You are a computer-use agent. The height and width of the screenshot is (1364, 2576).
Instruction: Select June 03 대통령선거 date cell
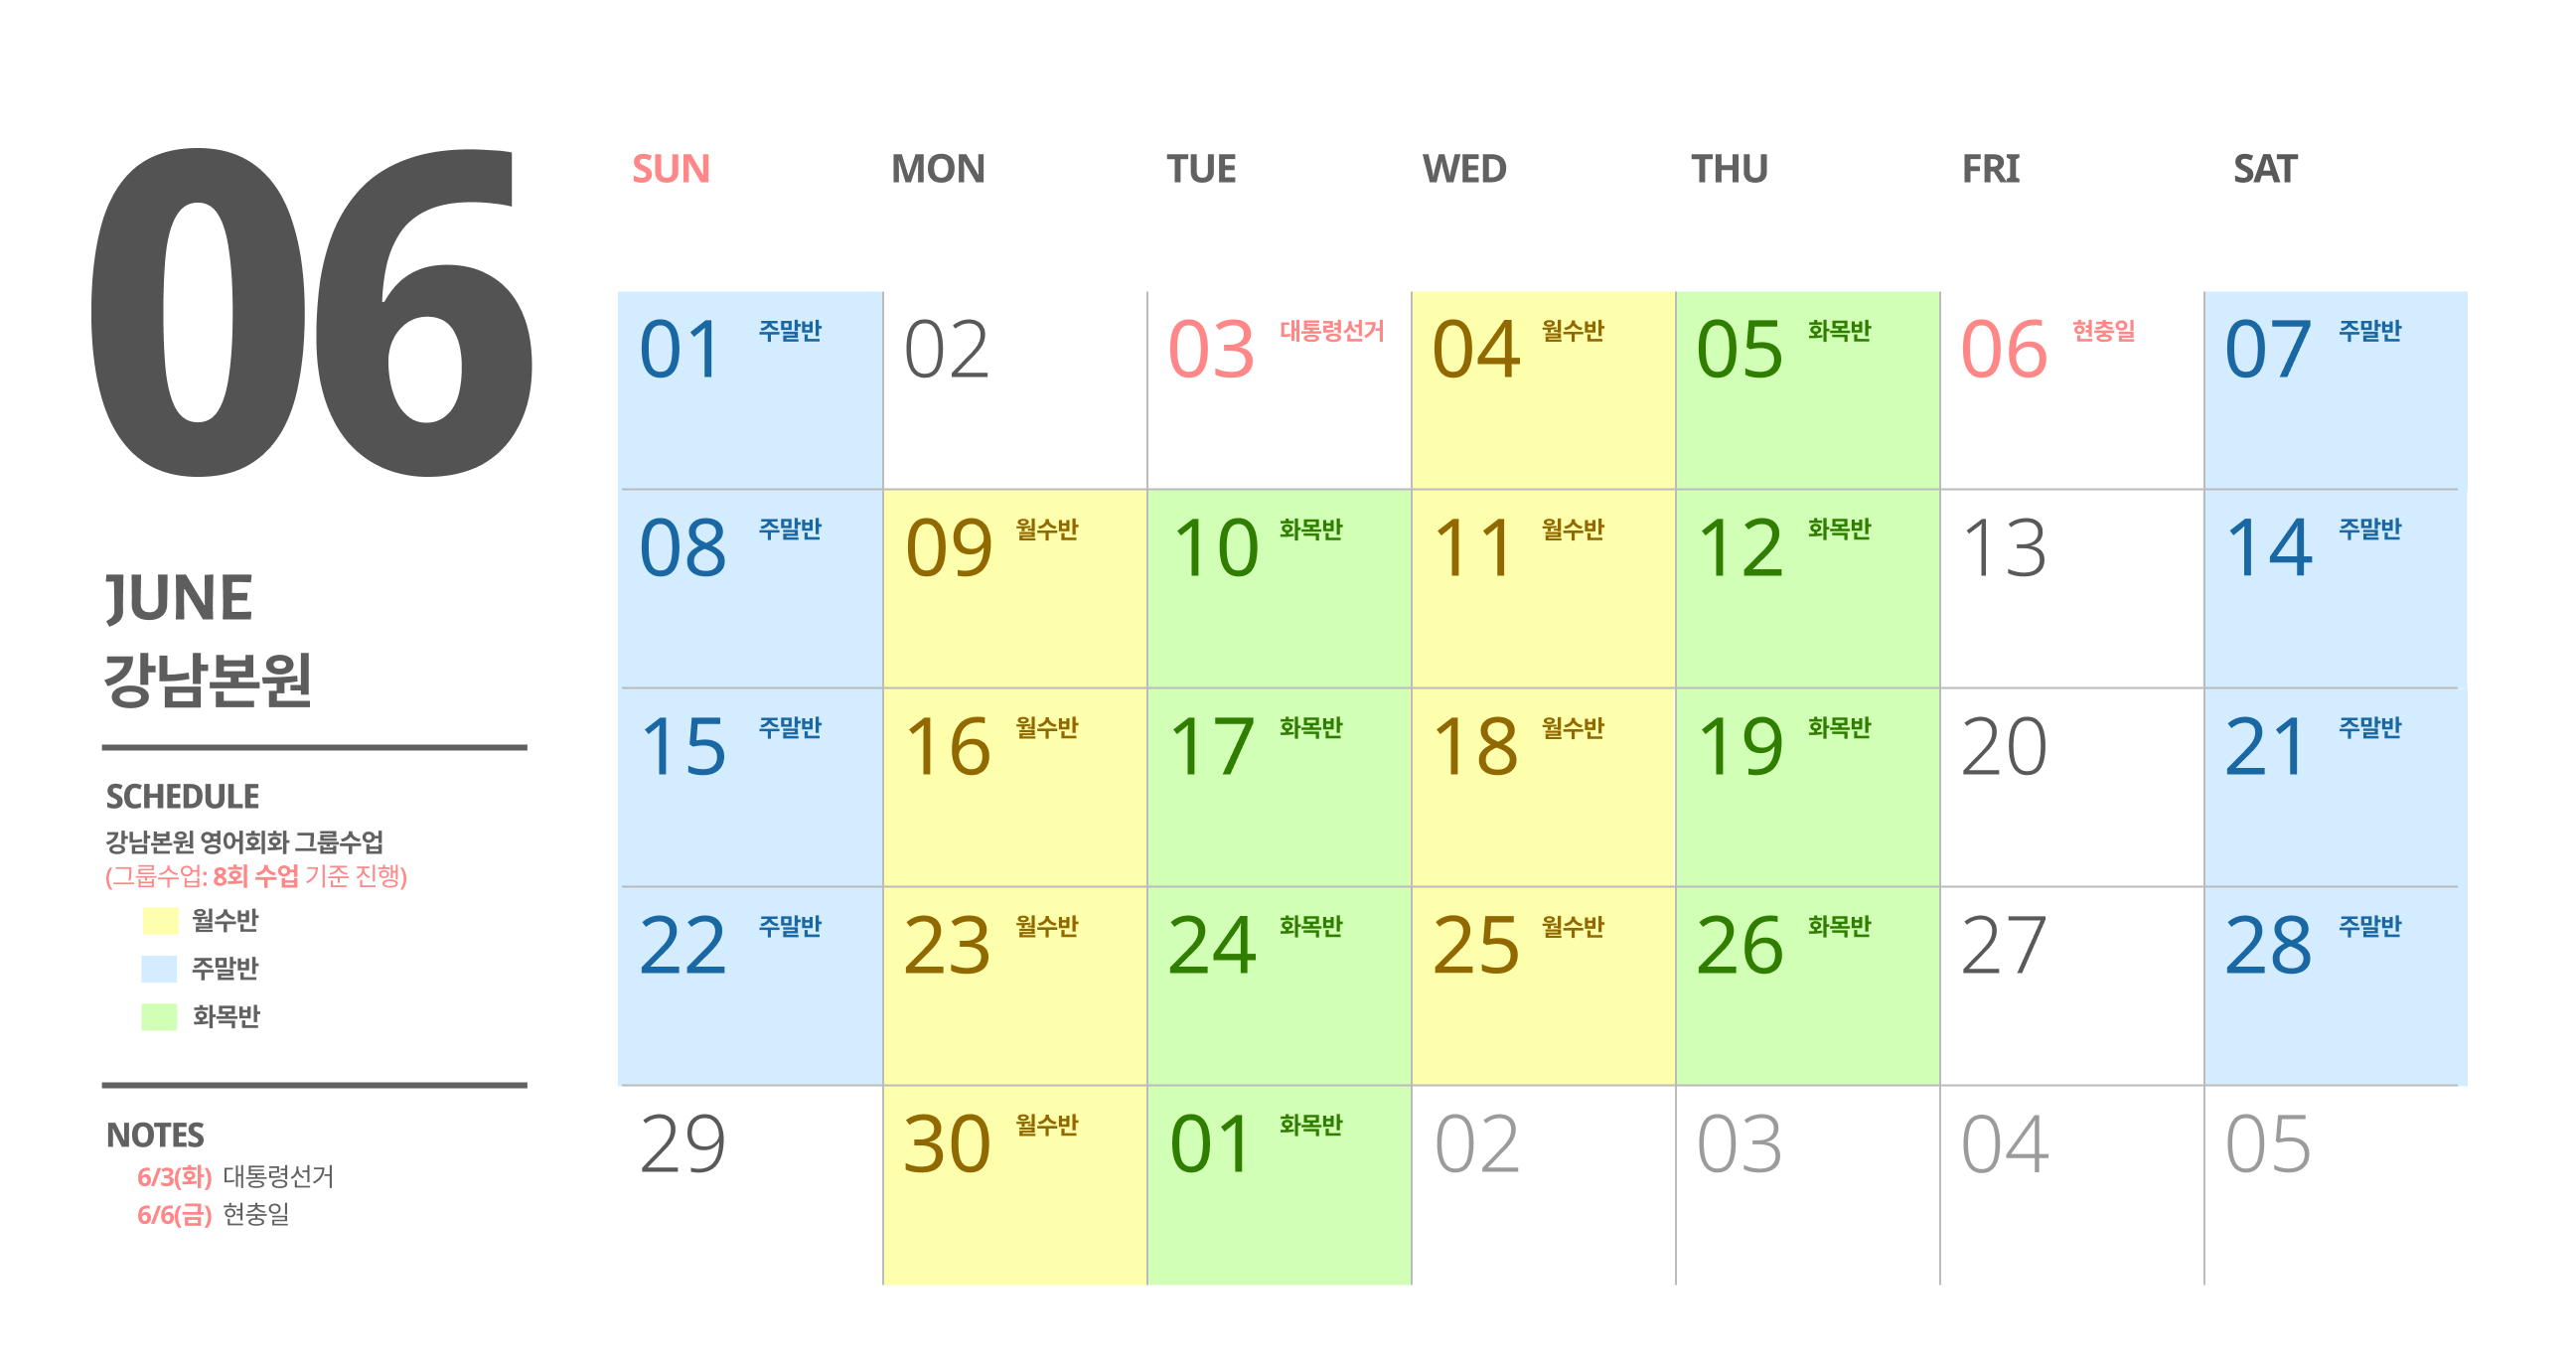click(1279, 390)
